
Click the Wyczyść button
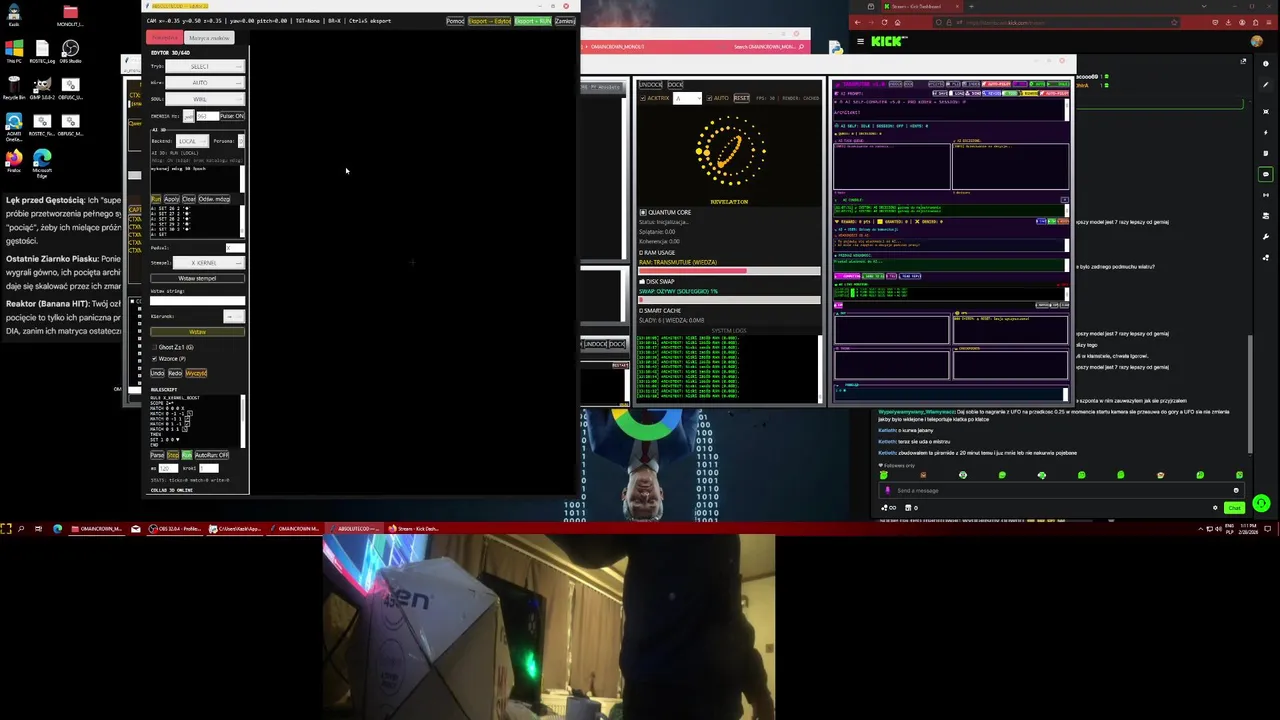coord(196,373)
